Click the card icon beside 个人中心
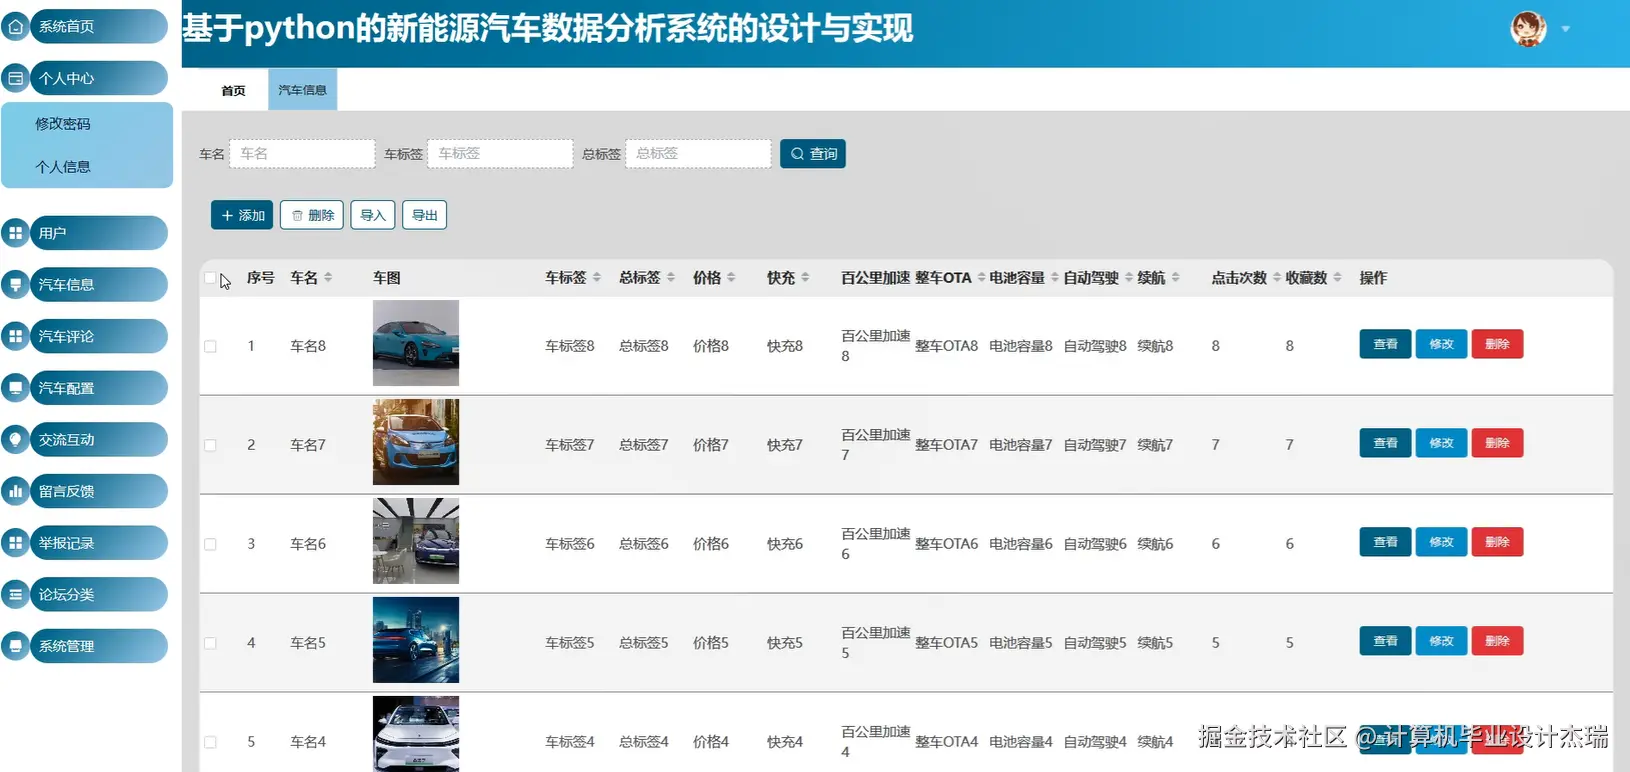Image resolution: width=1630 pixels, height=772 pixels. (x=15, y=78)
